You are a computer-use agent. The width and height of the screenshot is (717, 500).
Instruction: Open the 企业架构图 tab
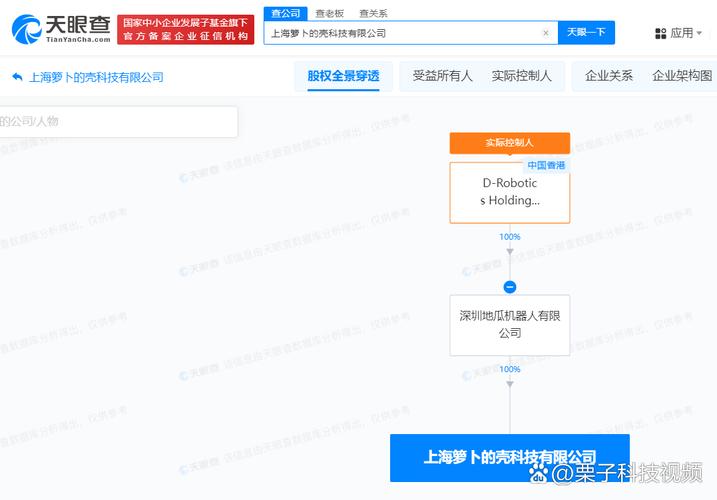pyautogui.click(x=682, y=76)
